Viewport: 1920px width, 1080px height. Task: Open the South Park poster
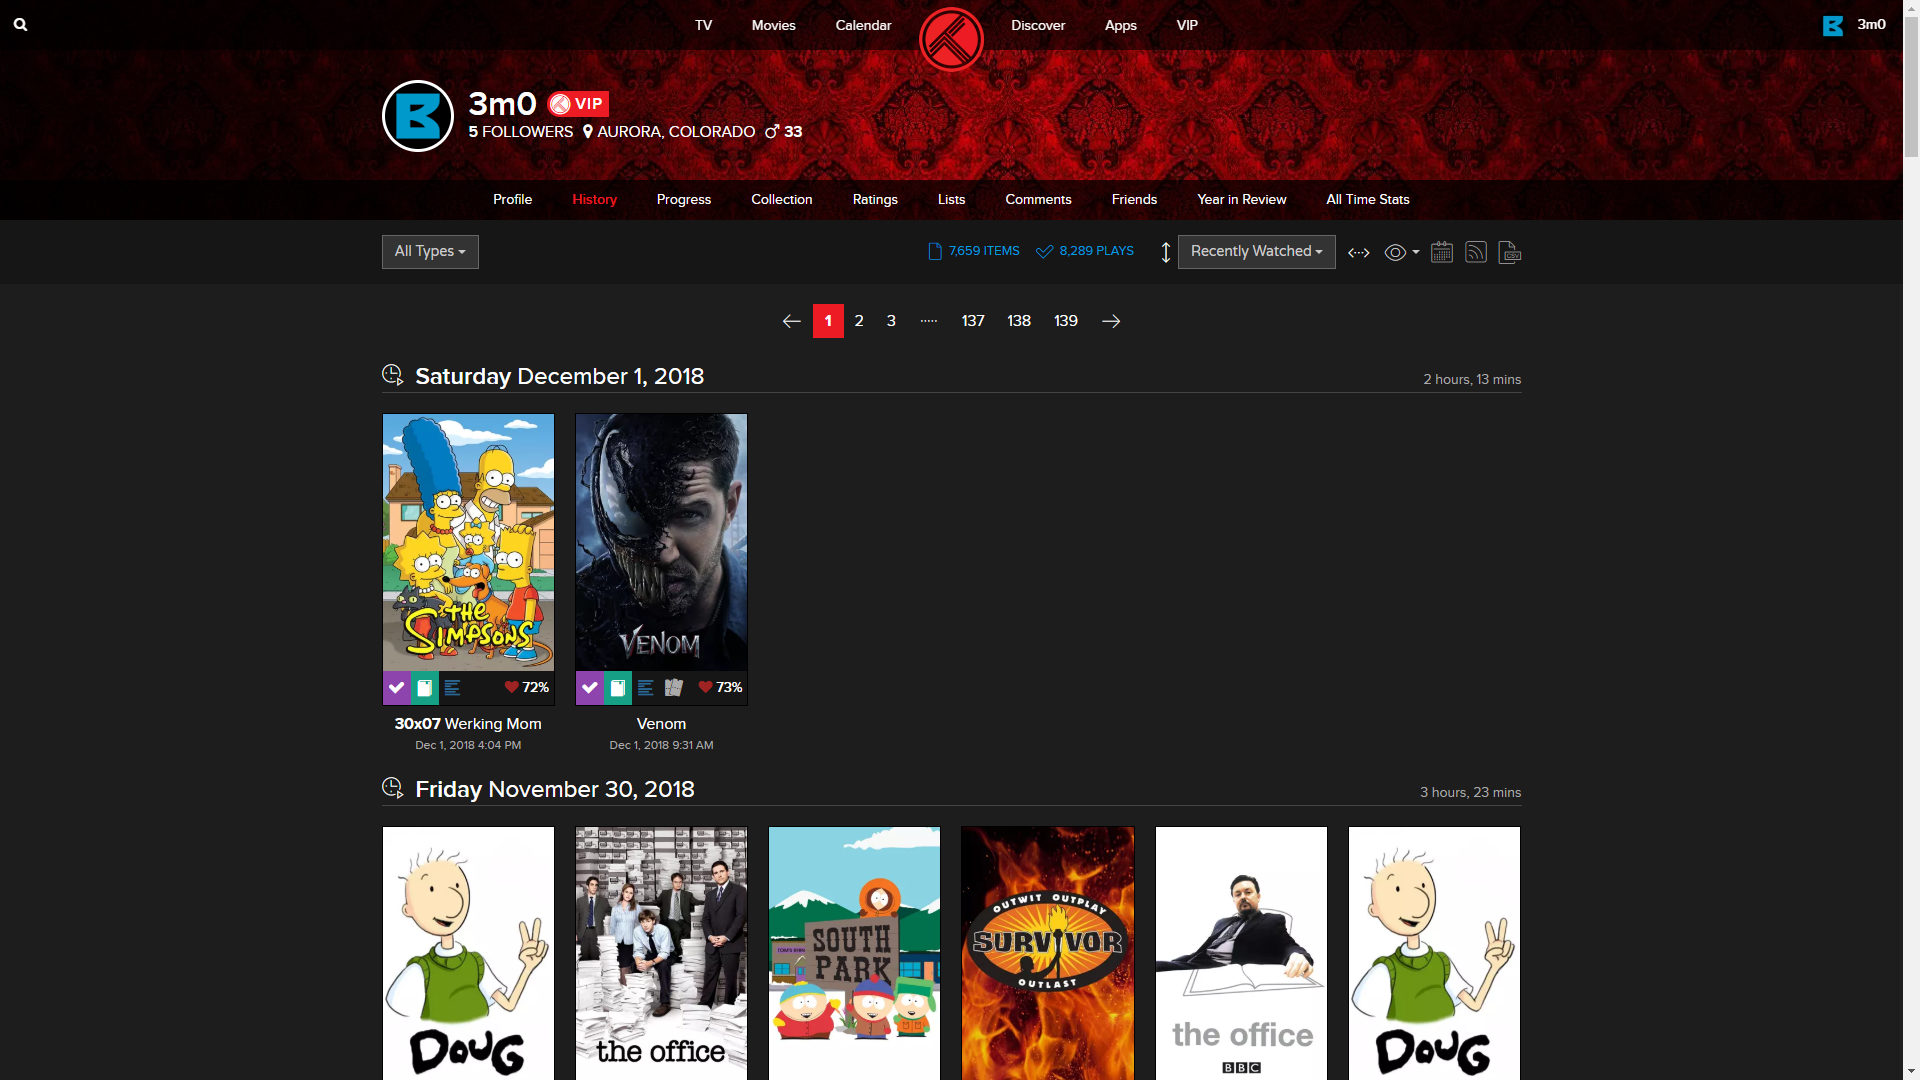(854, 953)
